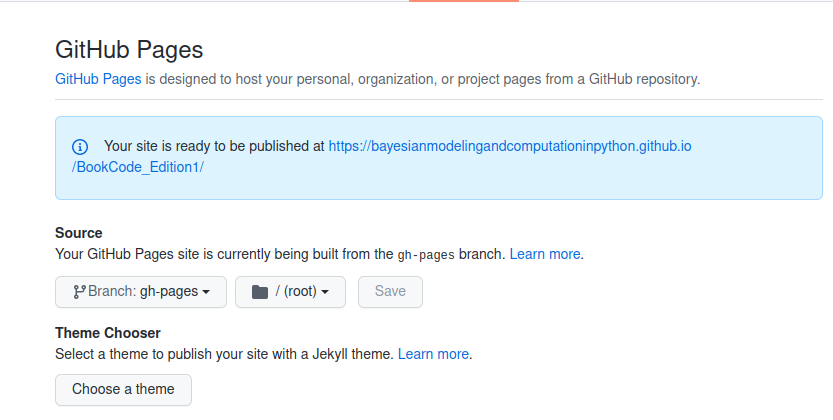Open Learn more link in Source section
This screenshot has width=833, height=420.
(545, 254)
